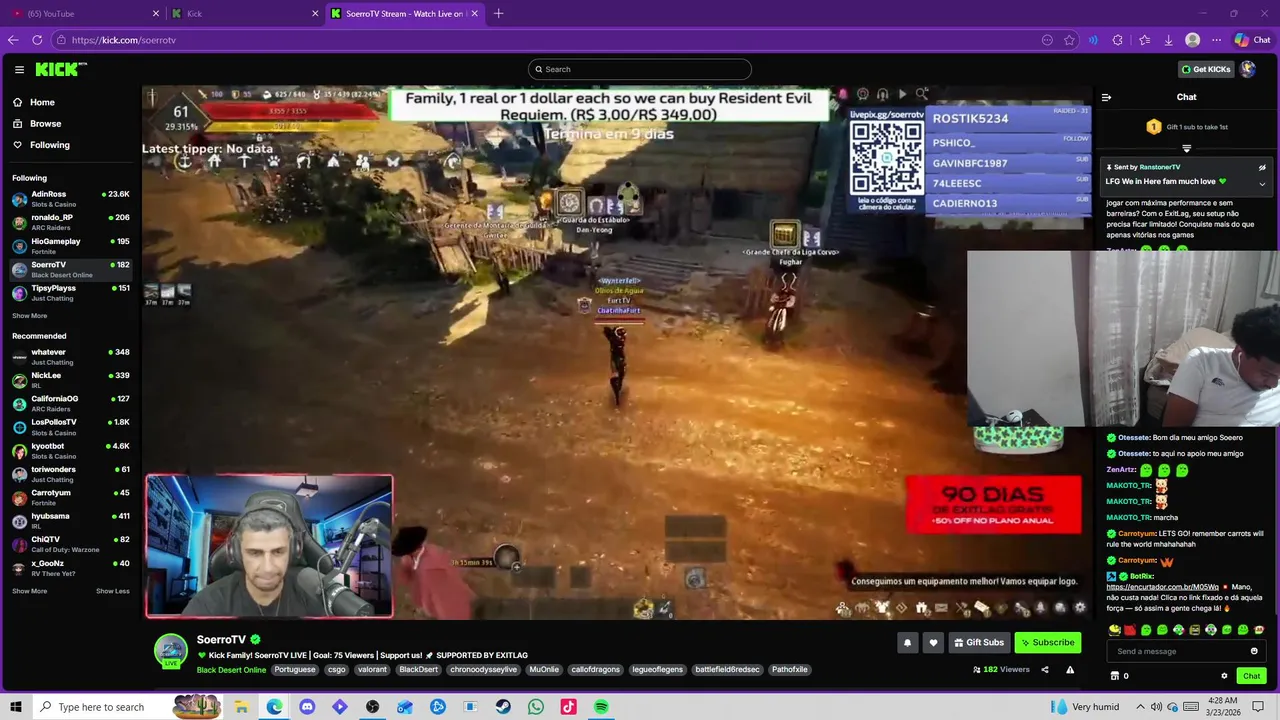The height and width of the screenshot is (720, 1280).
Task: Open HioGameplay followed channel
Action: pos(70,245)
